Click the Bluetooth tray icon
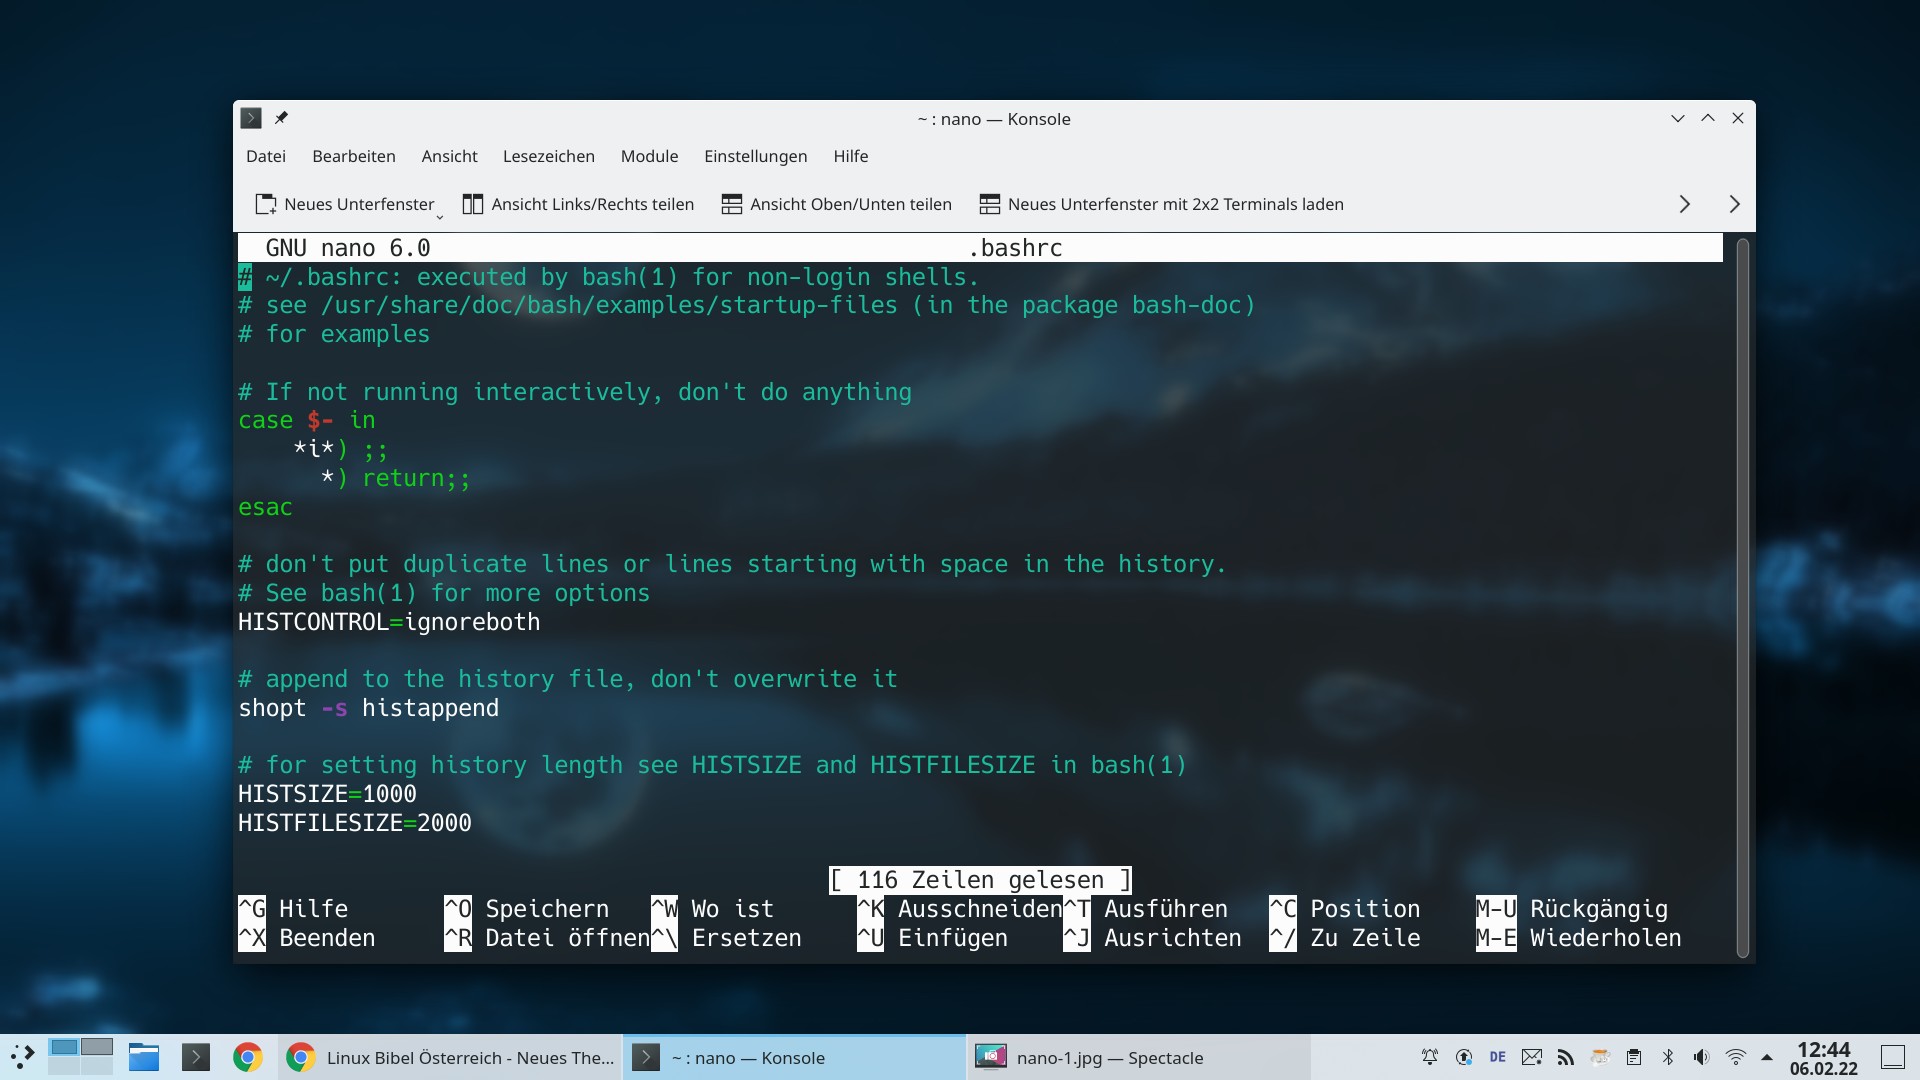The width and height of the screenshot is (1920, 1080). [1668, 1057]
